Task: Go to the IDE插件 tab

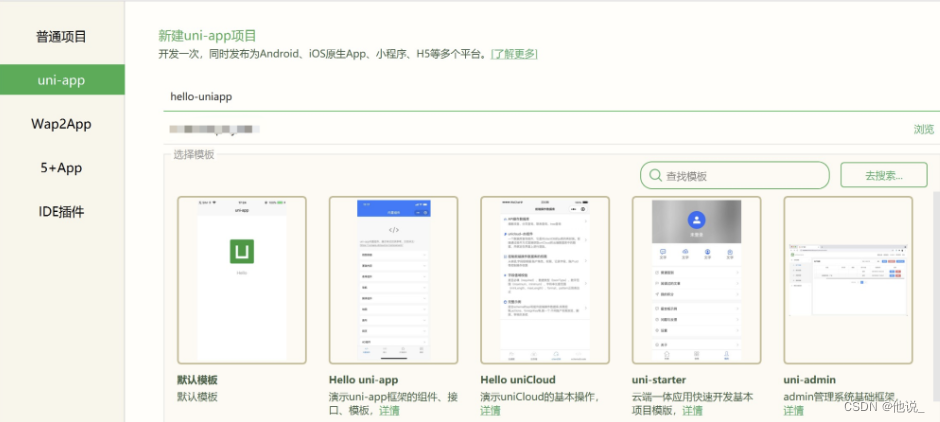Action: pos(62,212)
